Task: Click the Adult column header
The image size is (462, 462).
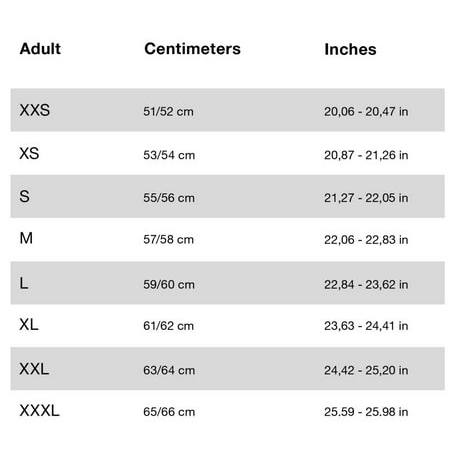Action: click(40, 49)
